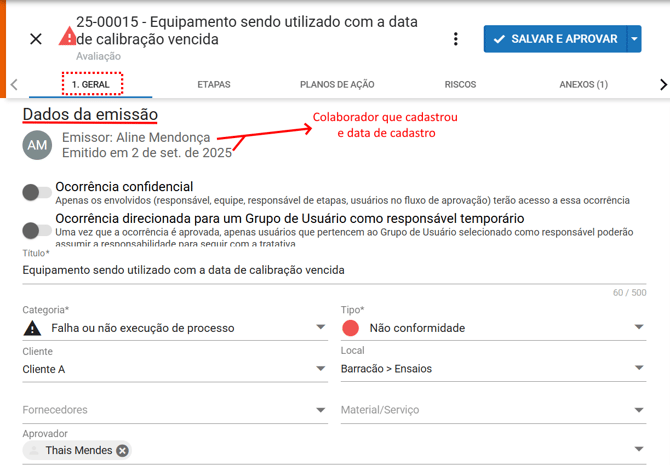Remove Thais Mendes approver chip

pyautogui.click(x=122, y=451)
